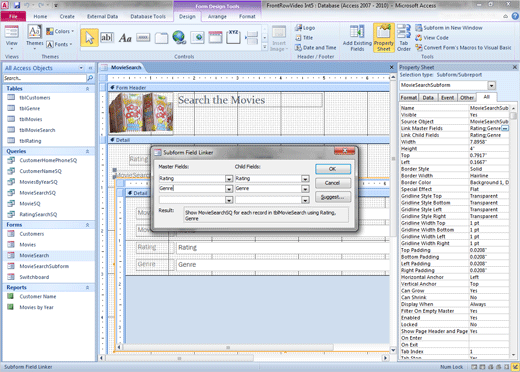Click the Save icon in quick access toolbar
Image resolution: width=520 pixels, height=372 pixels.
[17, 5]
